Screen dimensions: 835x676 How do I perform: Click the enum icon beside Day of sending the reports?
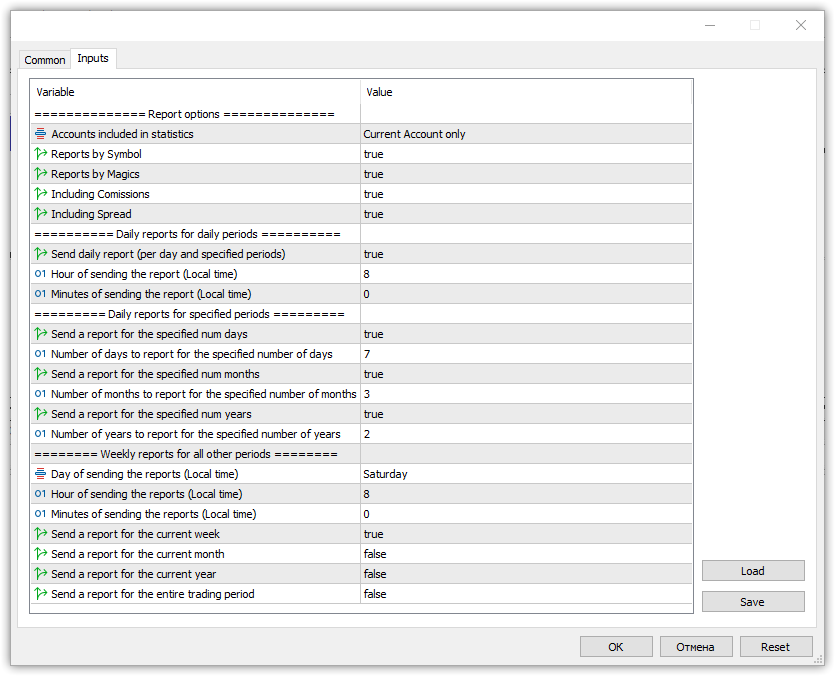[x=41, y=474]
